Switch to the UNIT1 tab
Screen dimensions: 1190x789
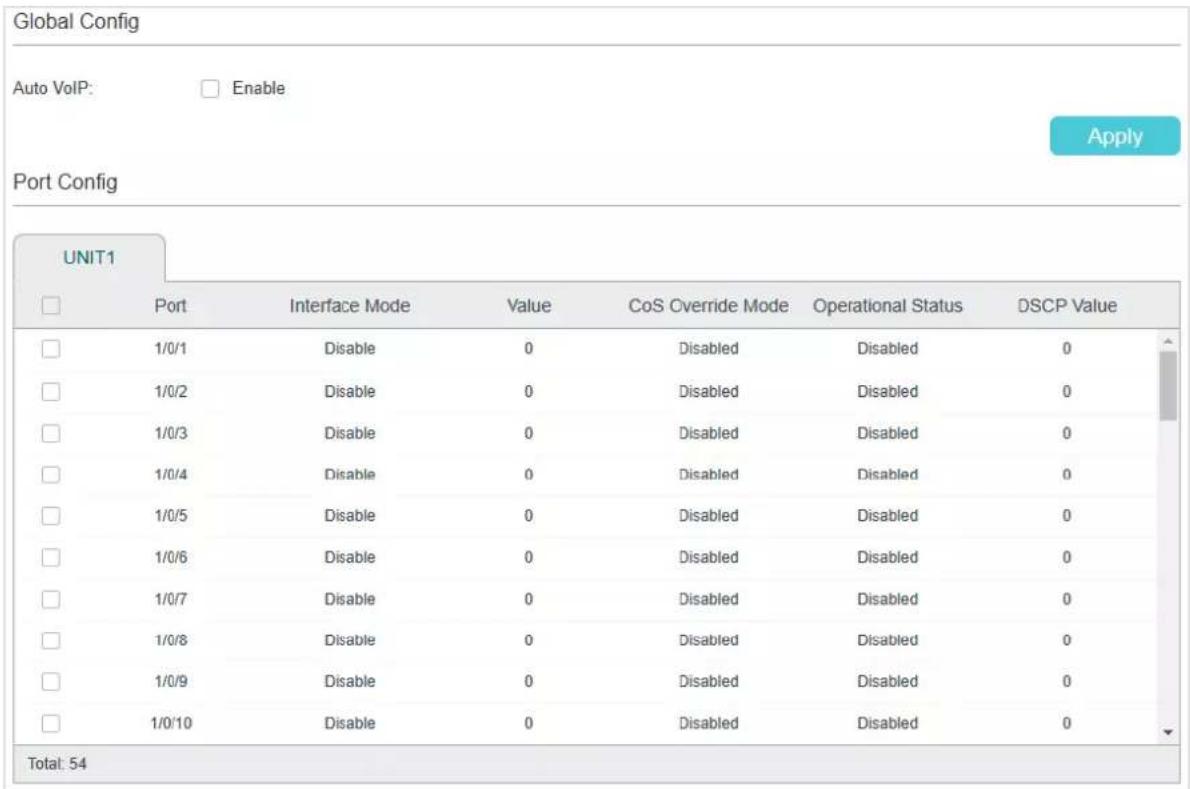tap(89, 258)
